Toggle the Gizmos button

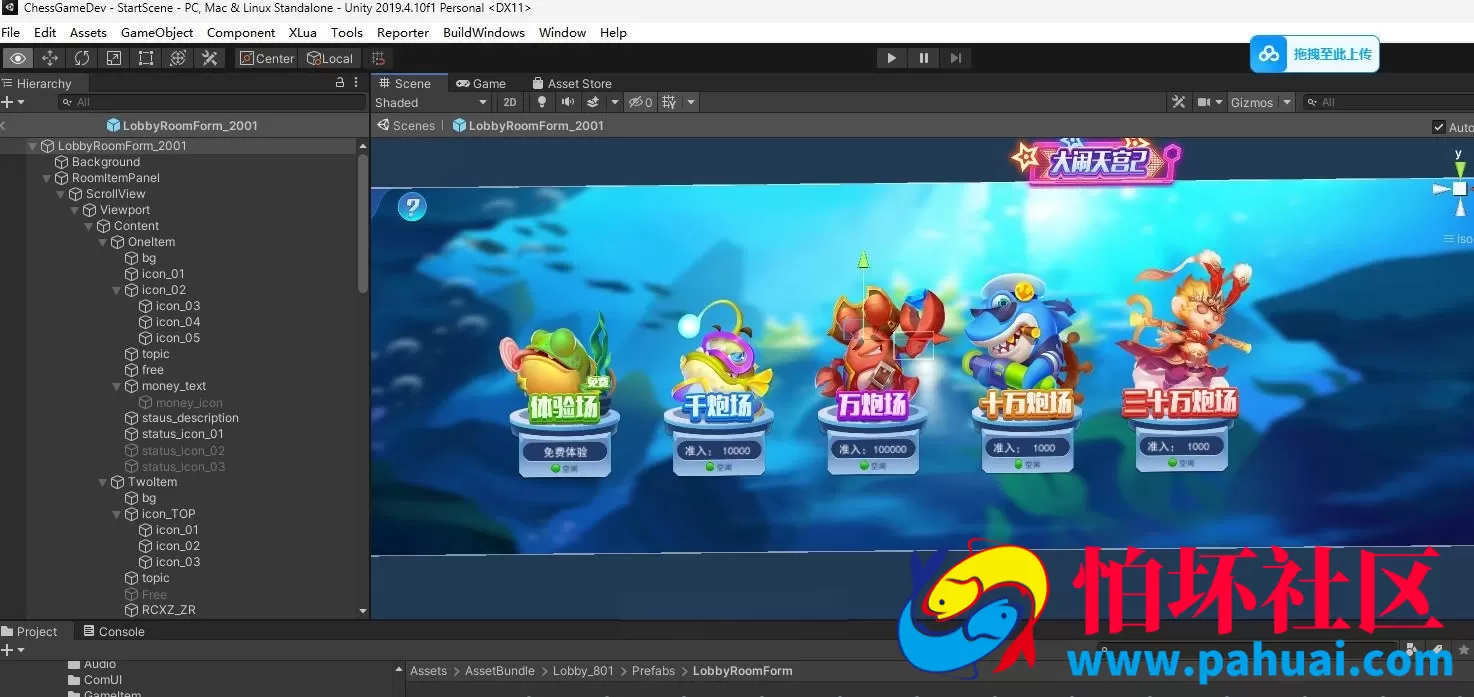click(x=1252, y=102)
